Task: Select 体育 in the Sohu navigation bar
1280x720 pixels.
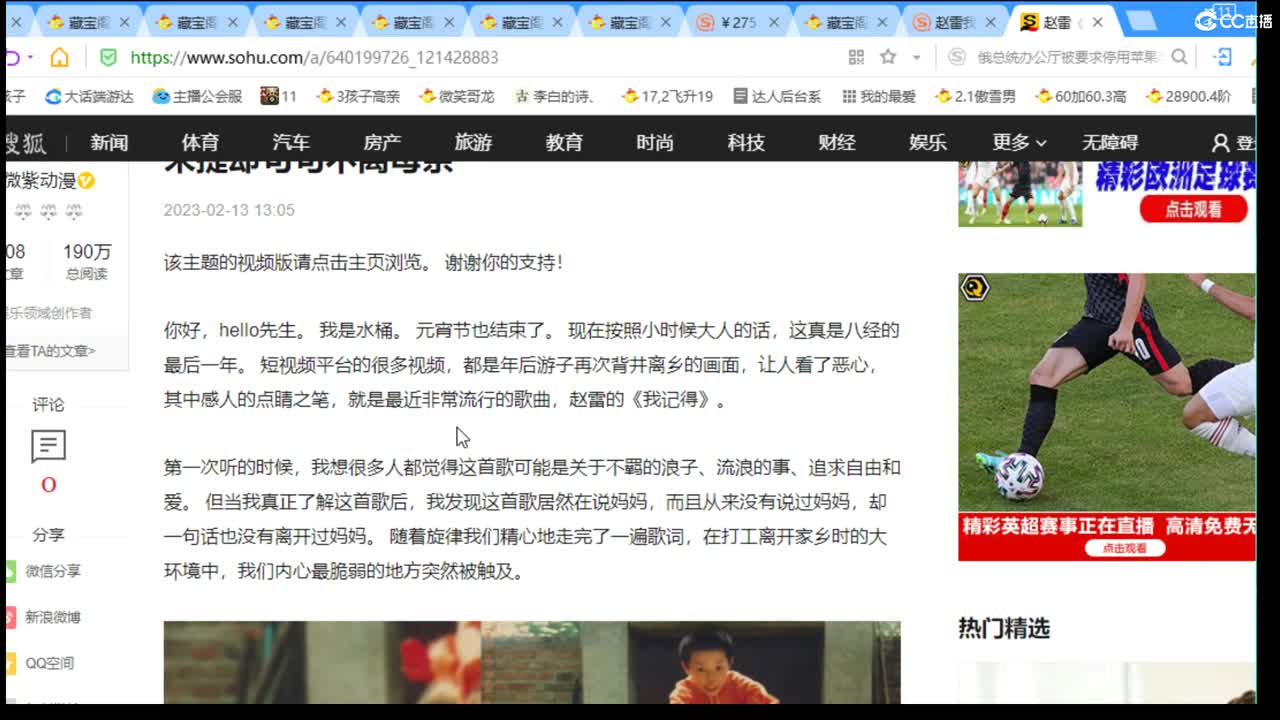Action: pyautogui.click(x=199, y=142)
